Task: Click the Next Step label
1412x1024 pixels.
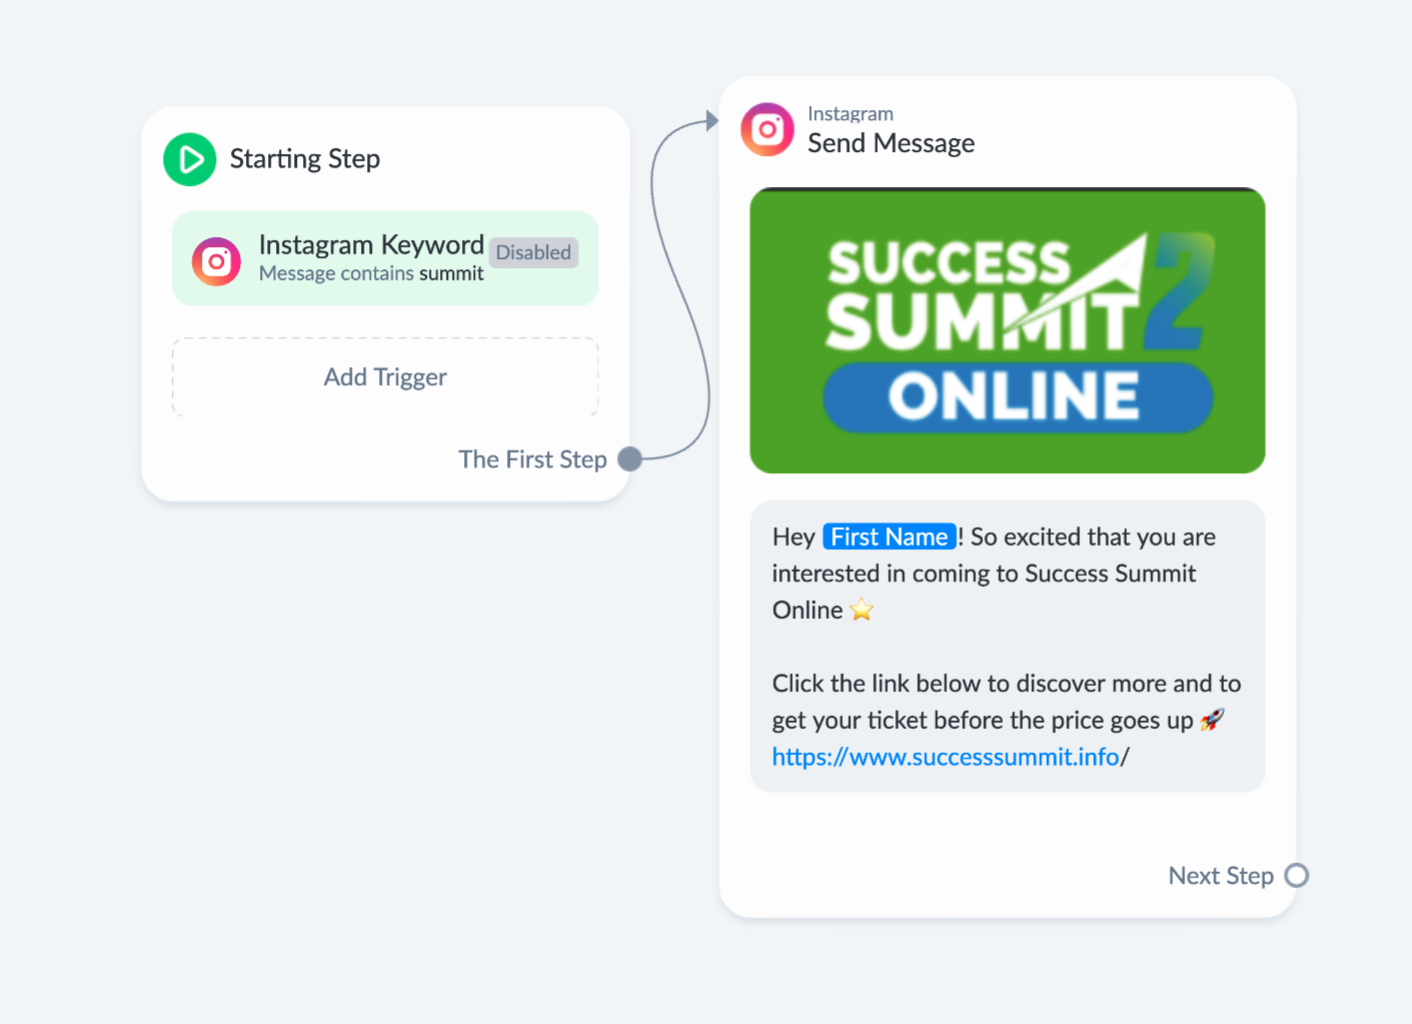Action: pos(1221,876)
